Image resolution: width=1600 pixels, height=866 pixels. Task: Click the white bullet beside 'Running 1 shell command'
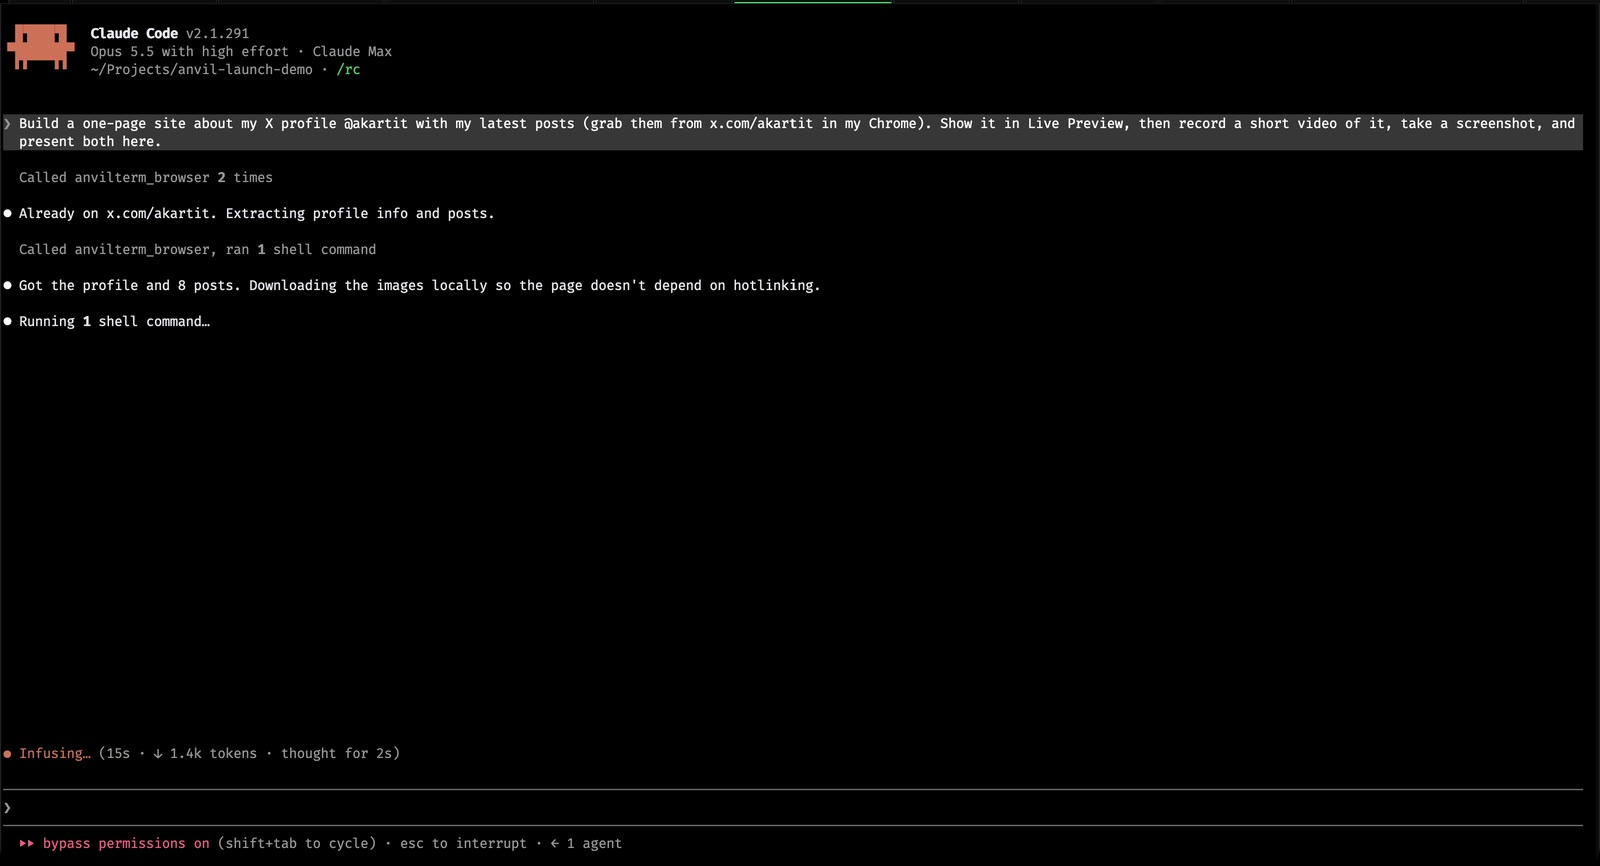[x=8, y=321]
